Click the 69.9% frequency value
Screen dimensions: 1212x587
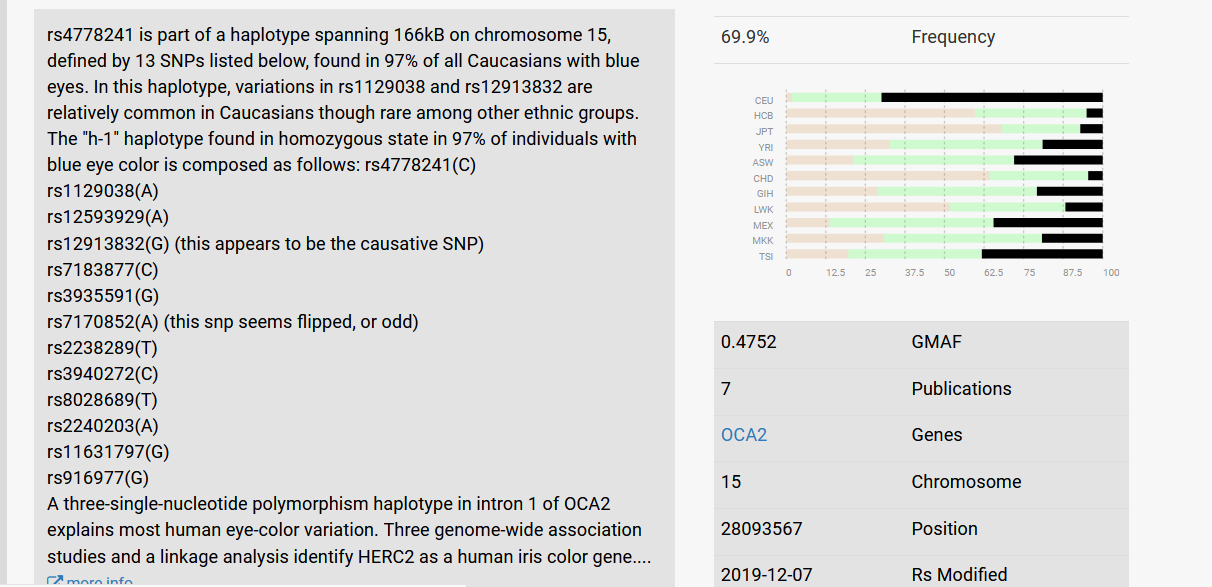coord(745,37)
